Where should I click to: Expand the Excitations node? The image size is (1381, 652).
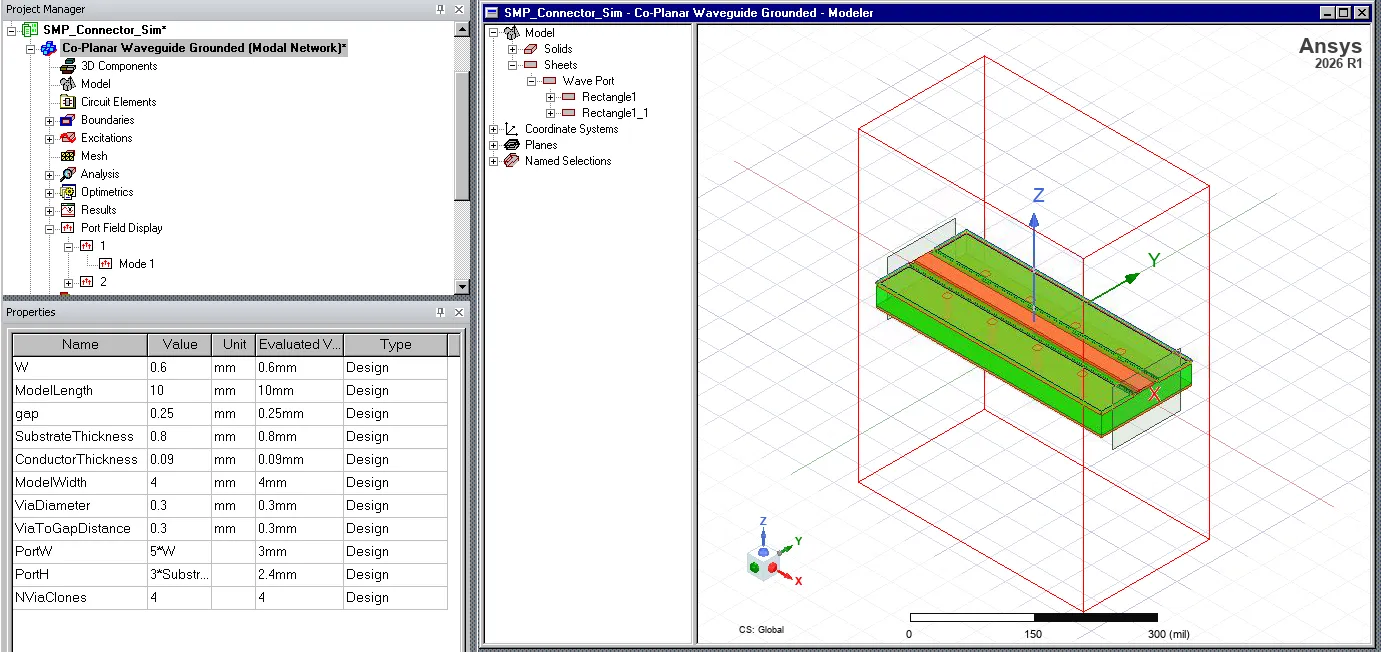50,138
